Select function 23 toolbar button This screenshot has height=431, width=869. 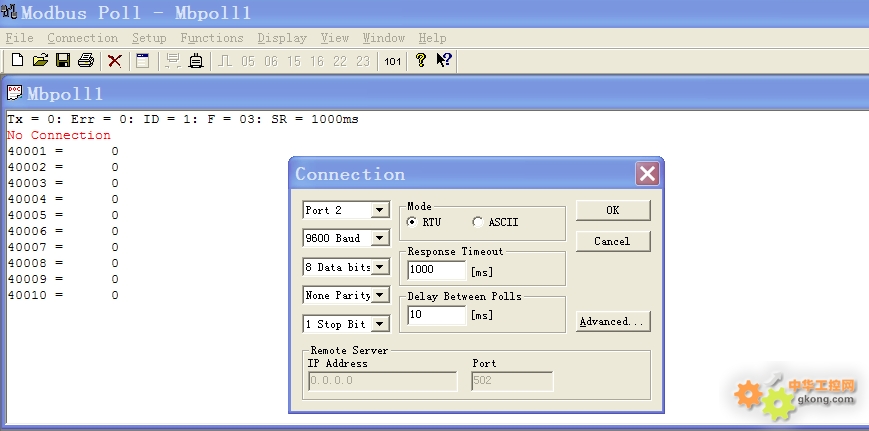pos(362,61)
